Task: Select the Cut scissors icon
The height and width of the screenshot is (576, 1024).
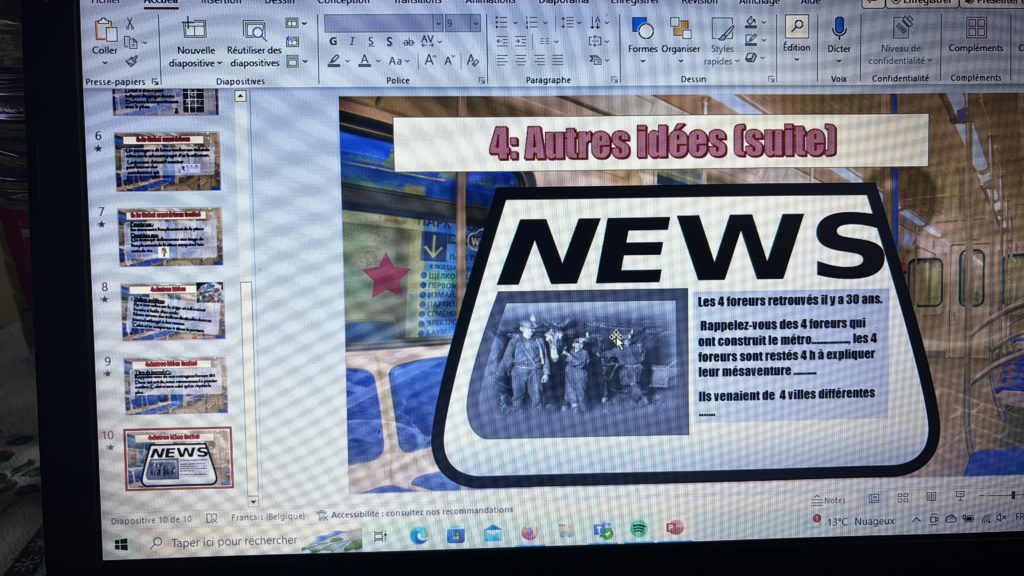Action: pos(131,23)
